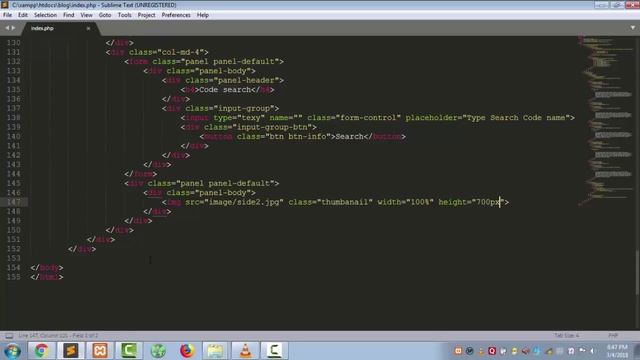Viewport: 640px width, 360px height.
Task: Open the Project menu
Action: (x=147, y=15)
